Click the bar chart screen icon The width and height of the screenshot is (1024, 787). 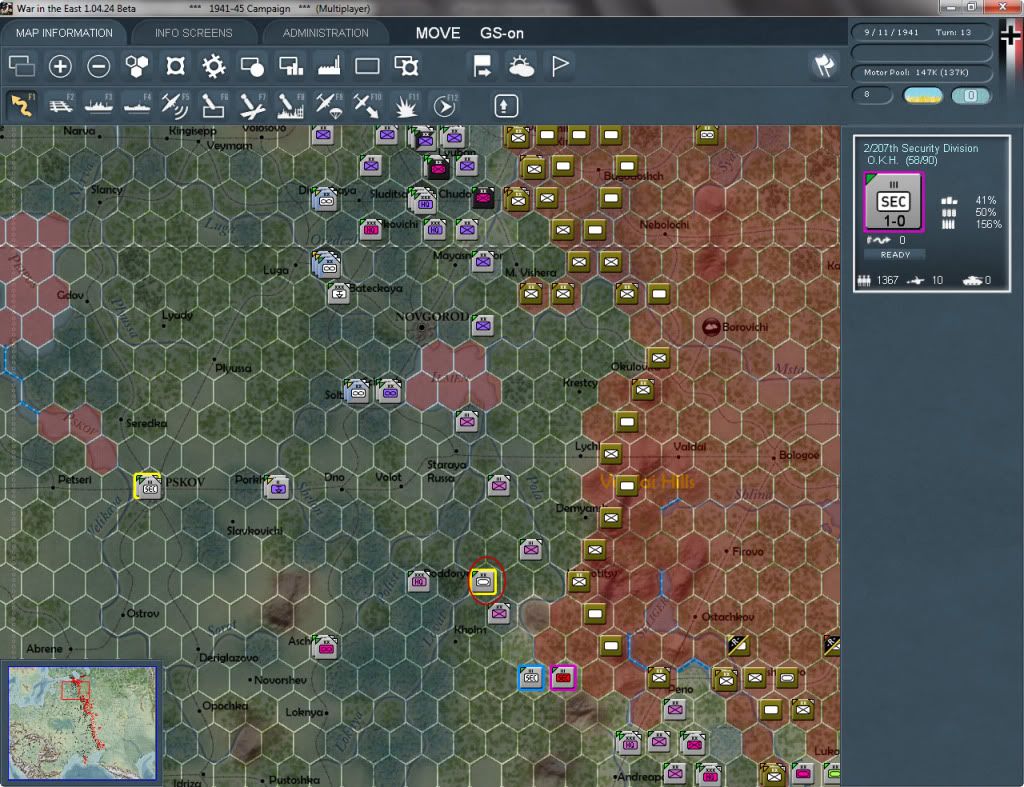pyautogui.click(x=291, y=66)
